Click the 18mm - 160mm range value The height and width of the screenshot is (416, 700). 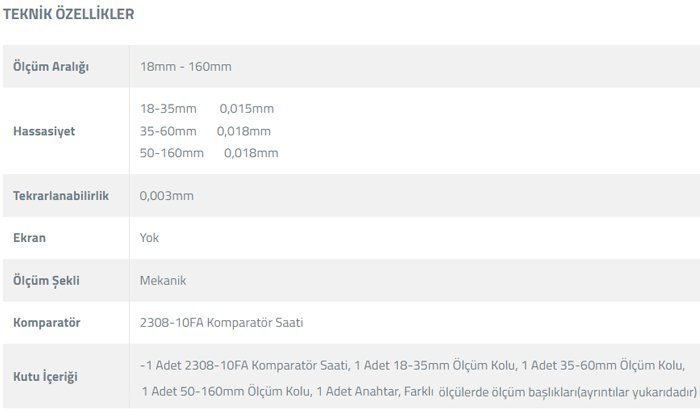[186, 67]
